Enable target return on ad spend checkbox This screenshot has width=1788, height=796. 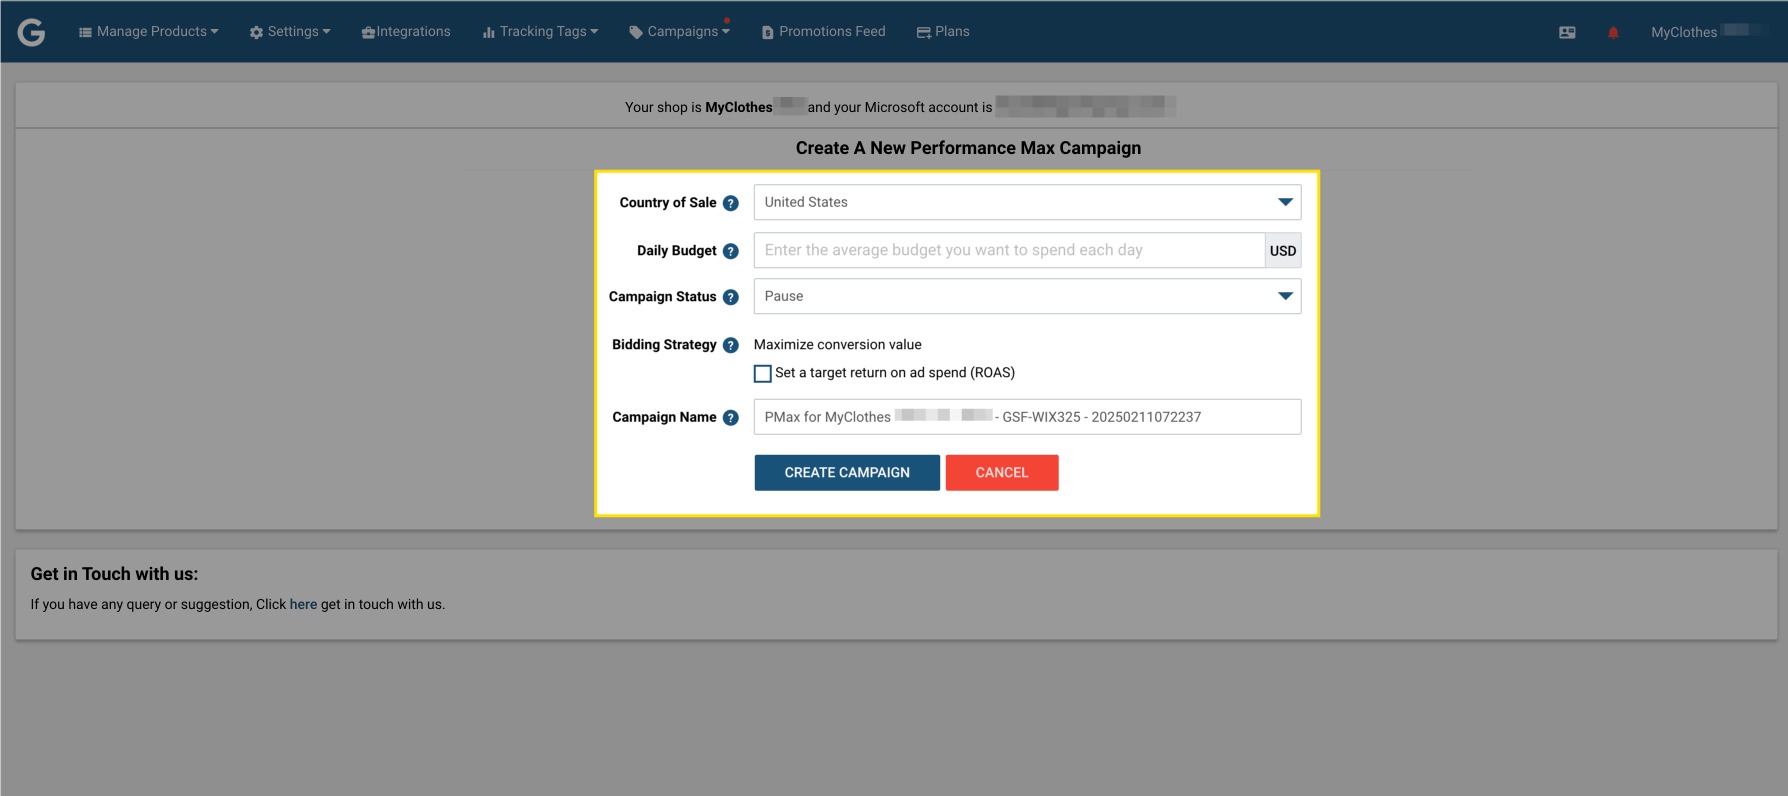pyautogui.click(x=763, y=373)
